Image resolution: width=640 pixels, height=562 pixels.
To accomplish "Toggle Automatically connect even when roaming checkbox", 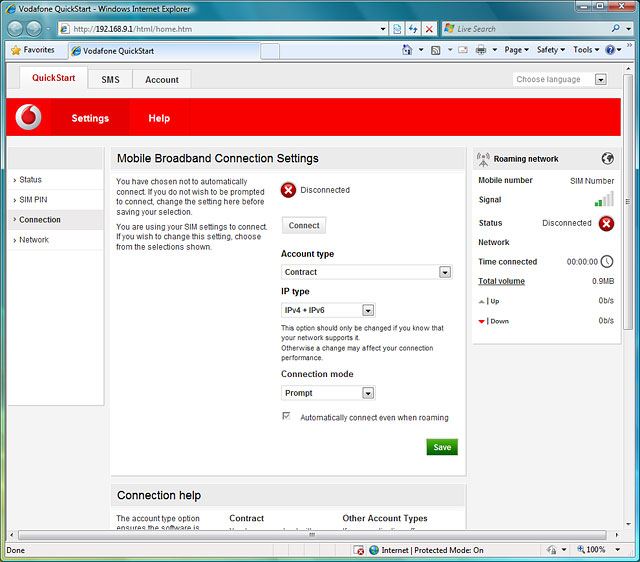I will coord(287,417).
